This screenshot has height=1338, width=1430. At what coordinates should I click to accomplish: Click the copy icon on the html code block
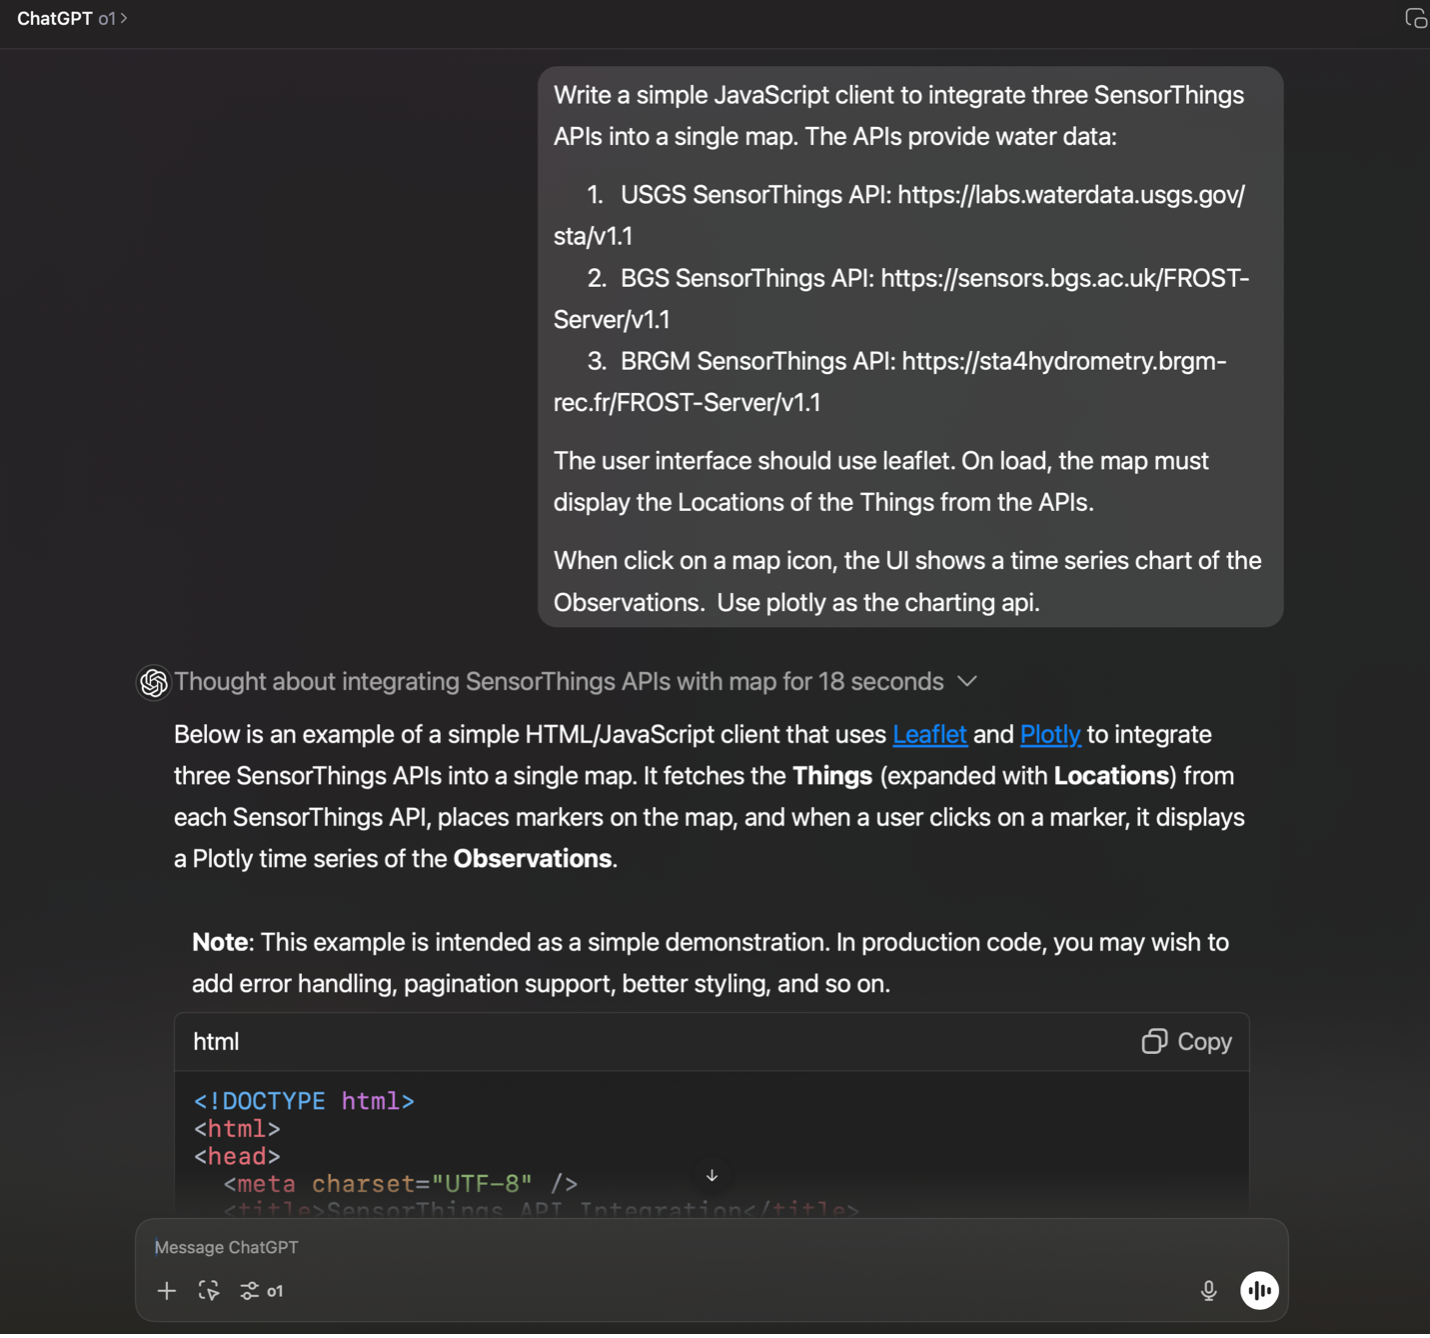1155,1041
